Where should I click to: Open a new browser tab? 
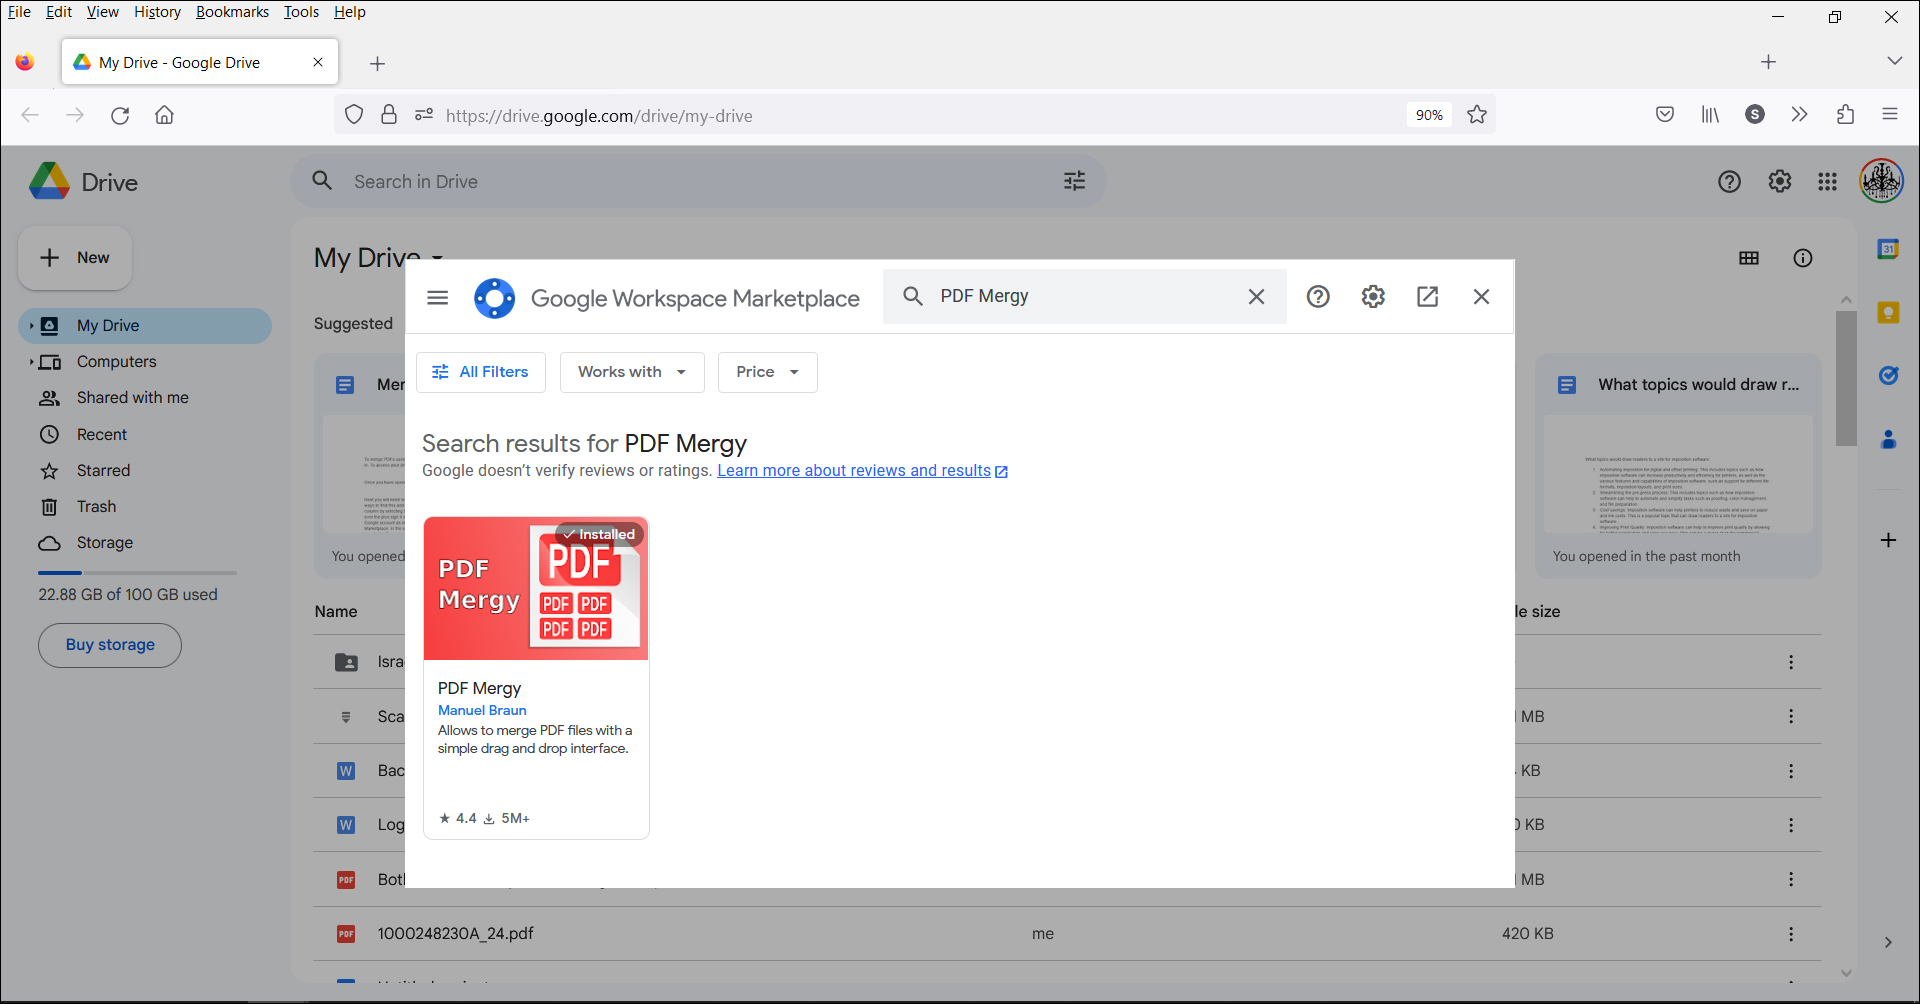click(377, 64)
